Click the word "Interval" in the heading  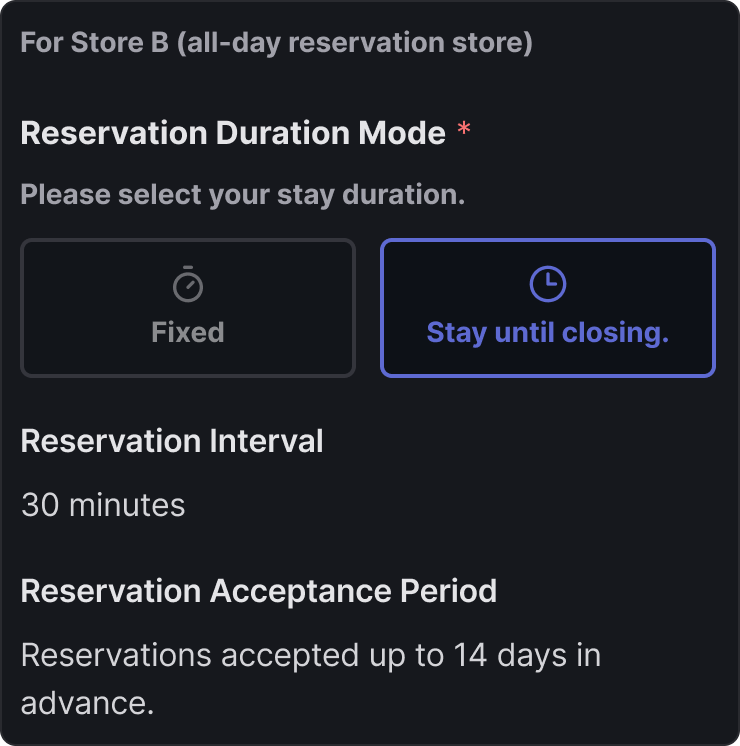pyautogui.click(x=265, y=441)
